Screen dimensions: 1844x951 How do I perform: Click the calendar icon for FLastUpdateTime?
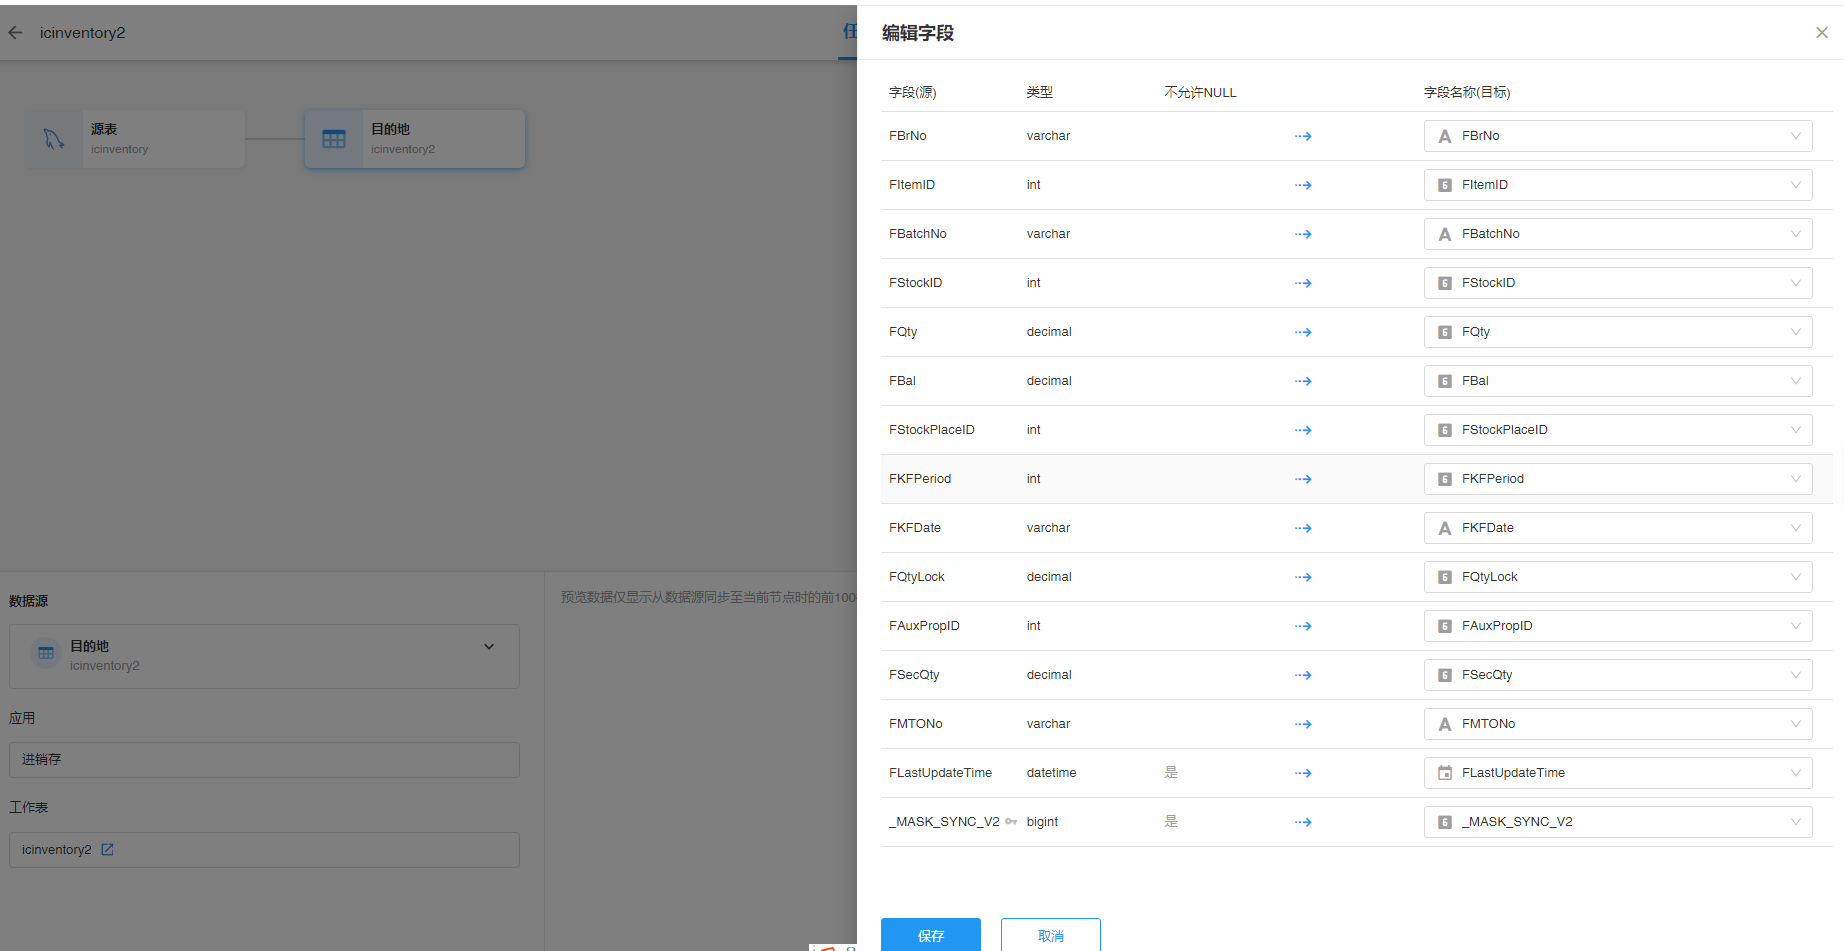tap(1445, 773)
